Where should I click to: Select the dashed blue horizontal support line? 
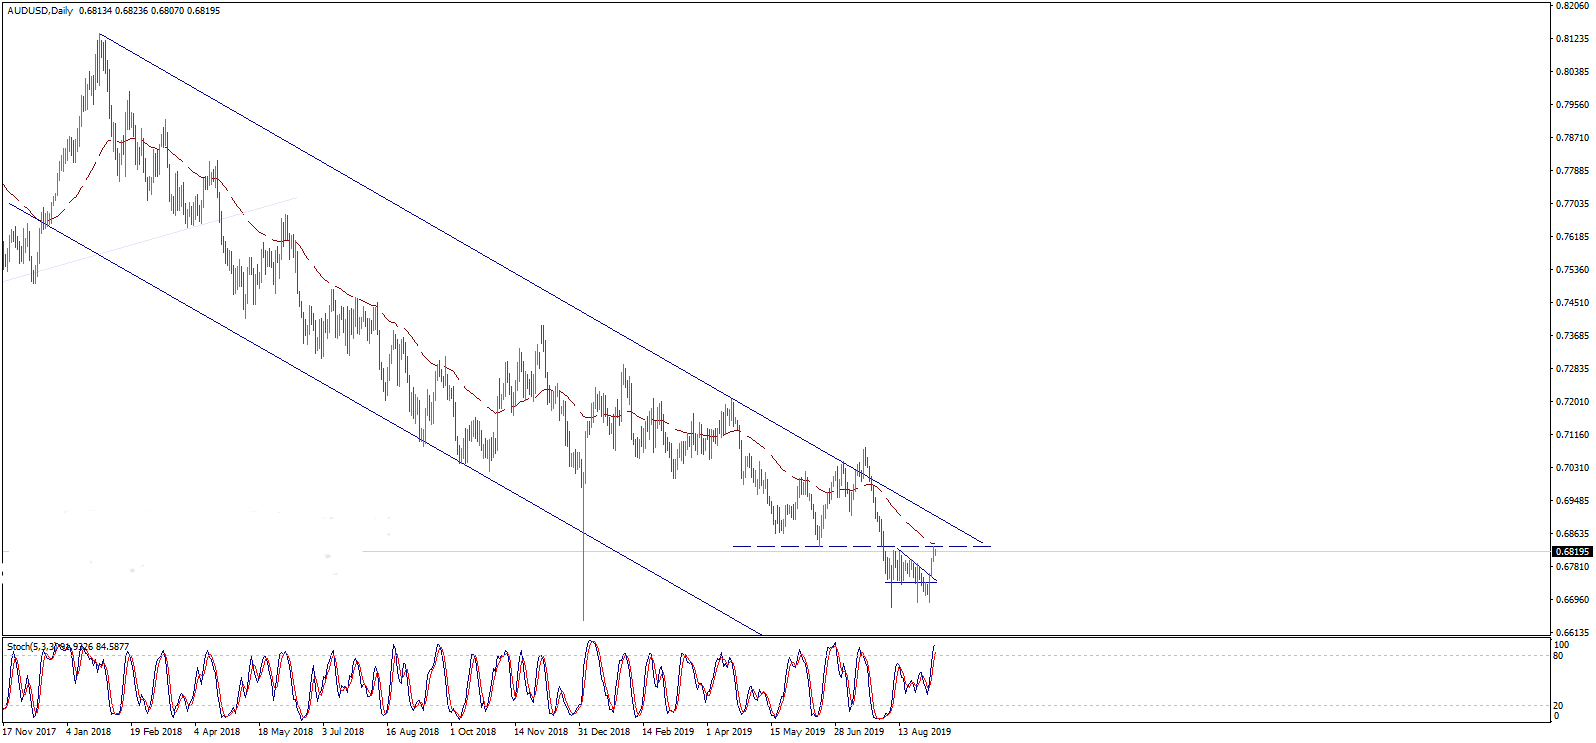point(861,546)
